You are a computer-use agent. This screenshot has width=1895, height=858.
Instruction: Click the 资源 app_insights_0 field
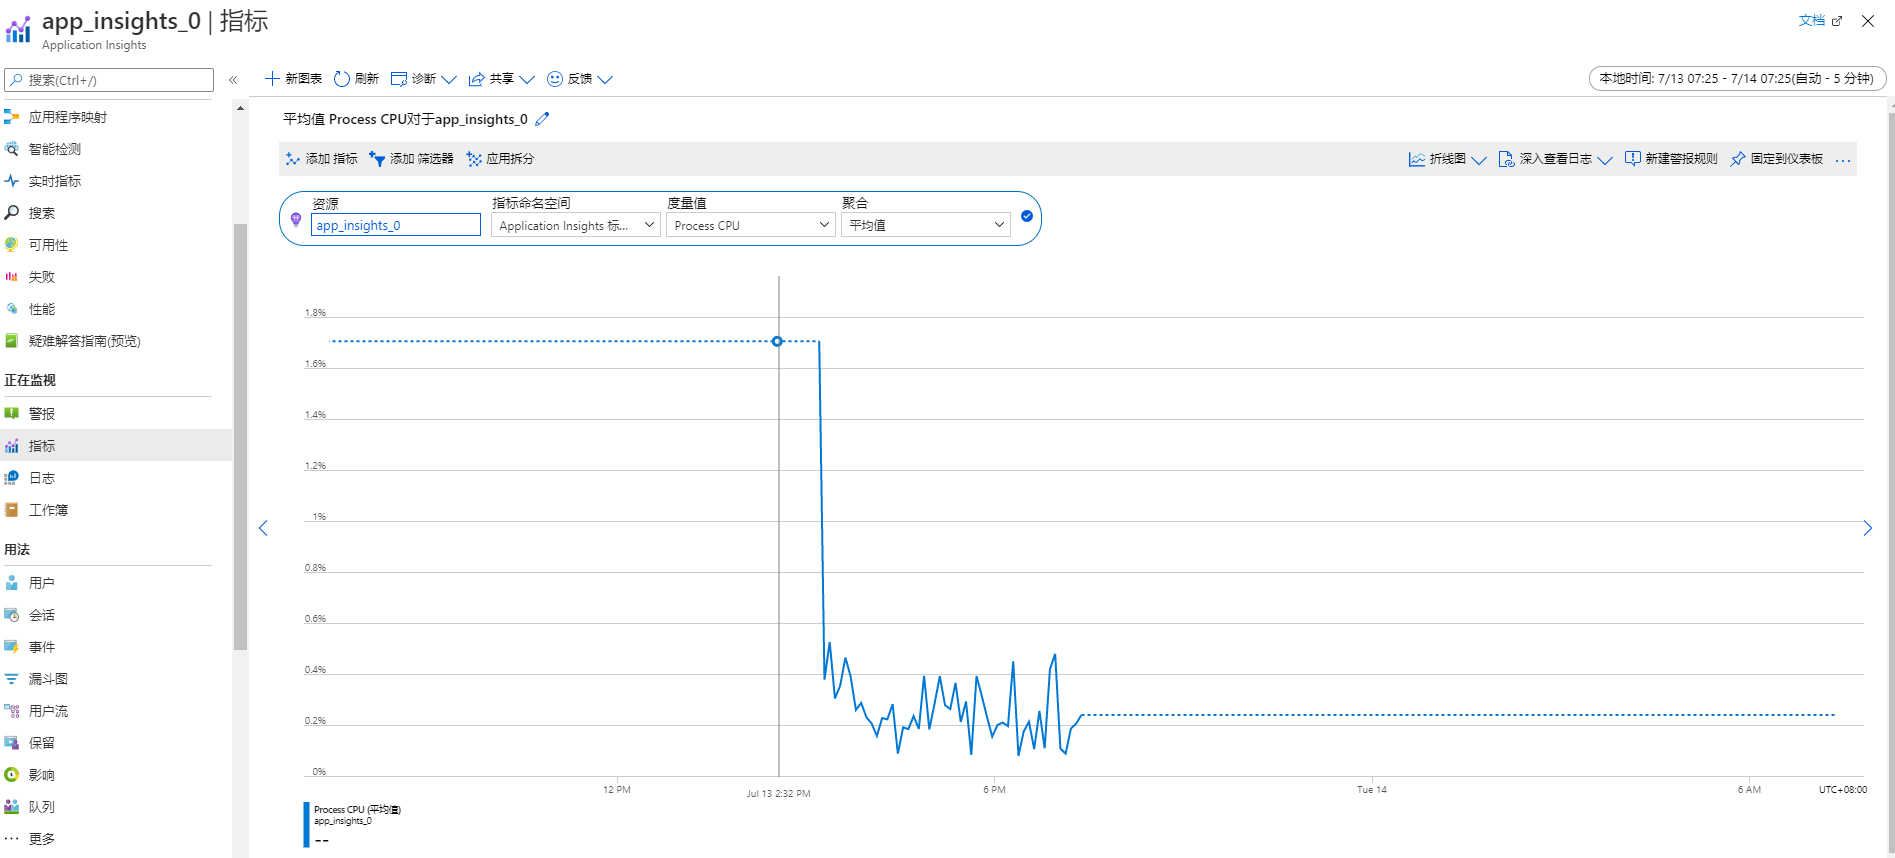pos(396,225)
